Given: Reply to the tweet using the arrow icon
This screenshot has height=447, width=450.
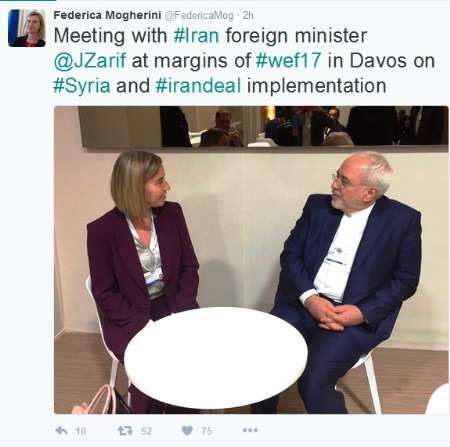Looking at the screenshot, I should point(61,431).
